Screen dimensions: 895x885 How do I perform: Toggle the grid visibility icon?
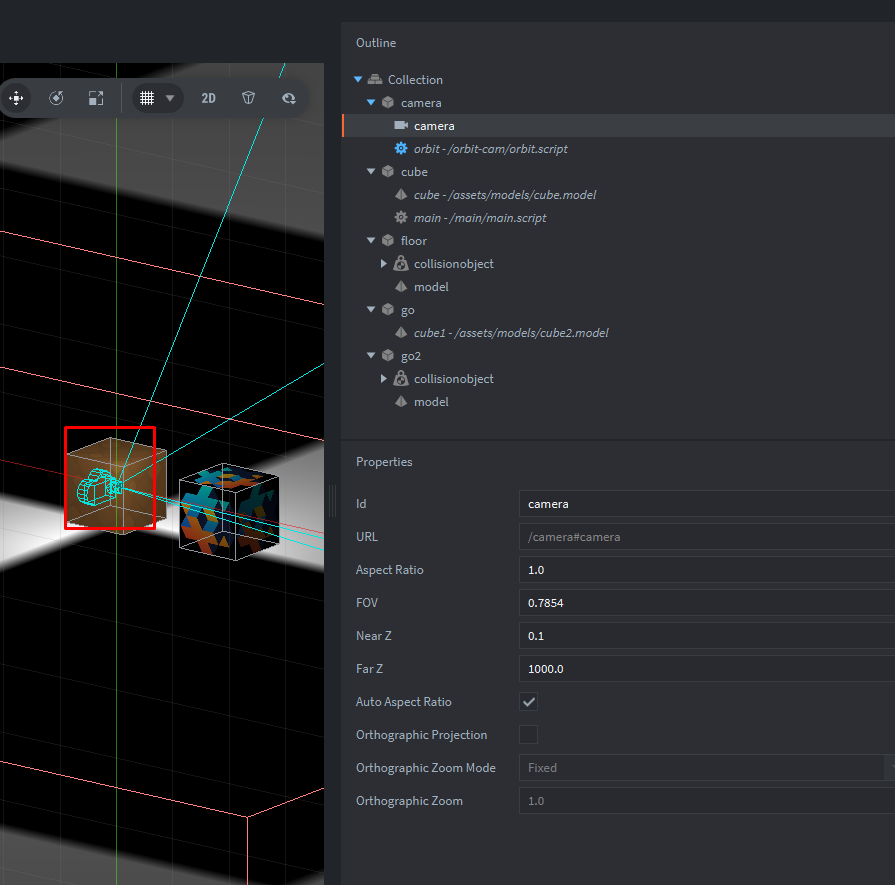tap(147, 98)
